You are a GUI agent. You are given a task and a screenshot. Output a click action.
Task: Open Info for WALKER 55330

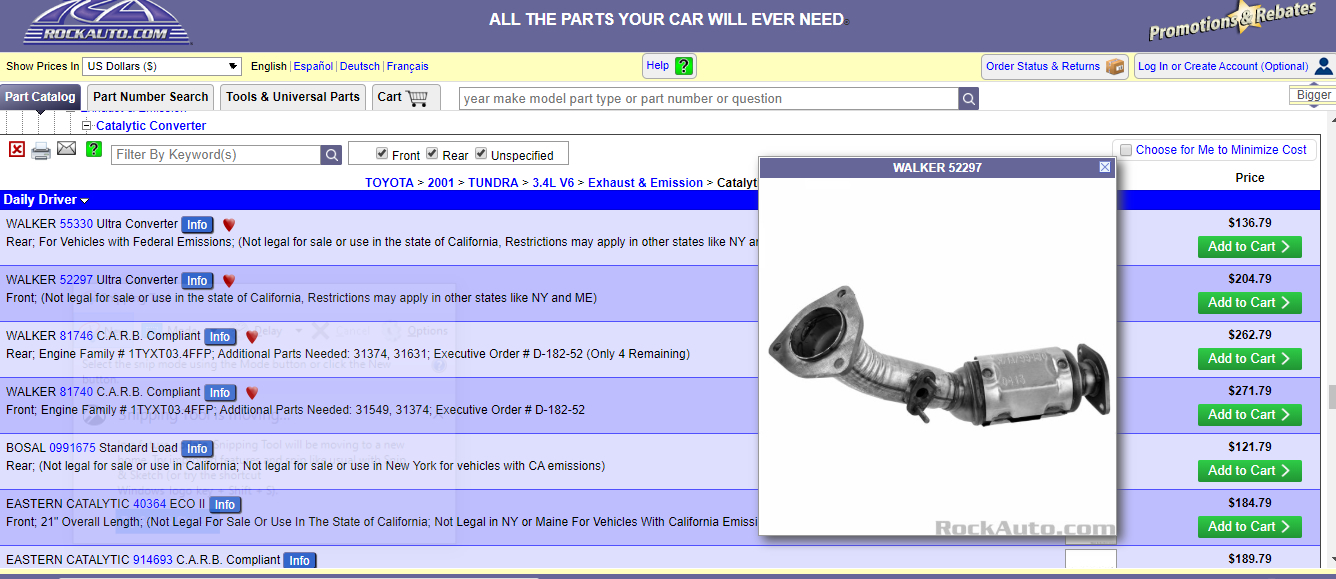coord(197,225)
